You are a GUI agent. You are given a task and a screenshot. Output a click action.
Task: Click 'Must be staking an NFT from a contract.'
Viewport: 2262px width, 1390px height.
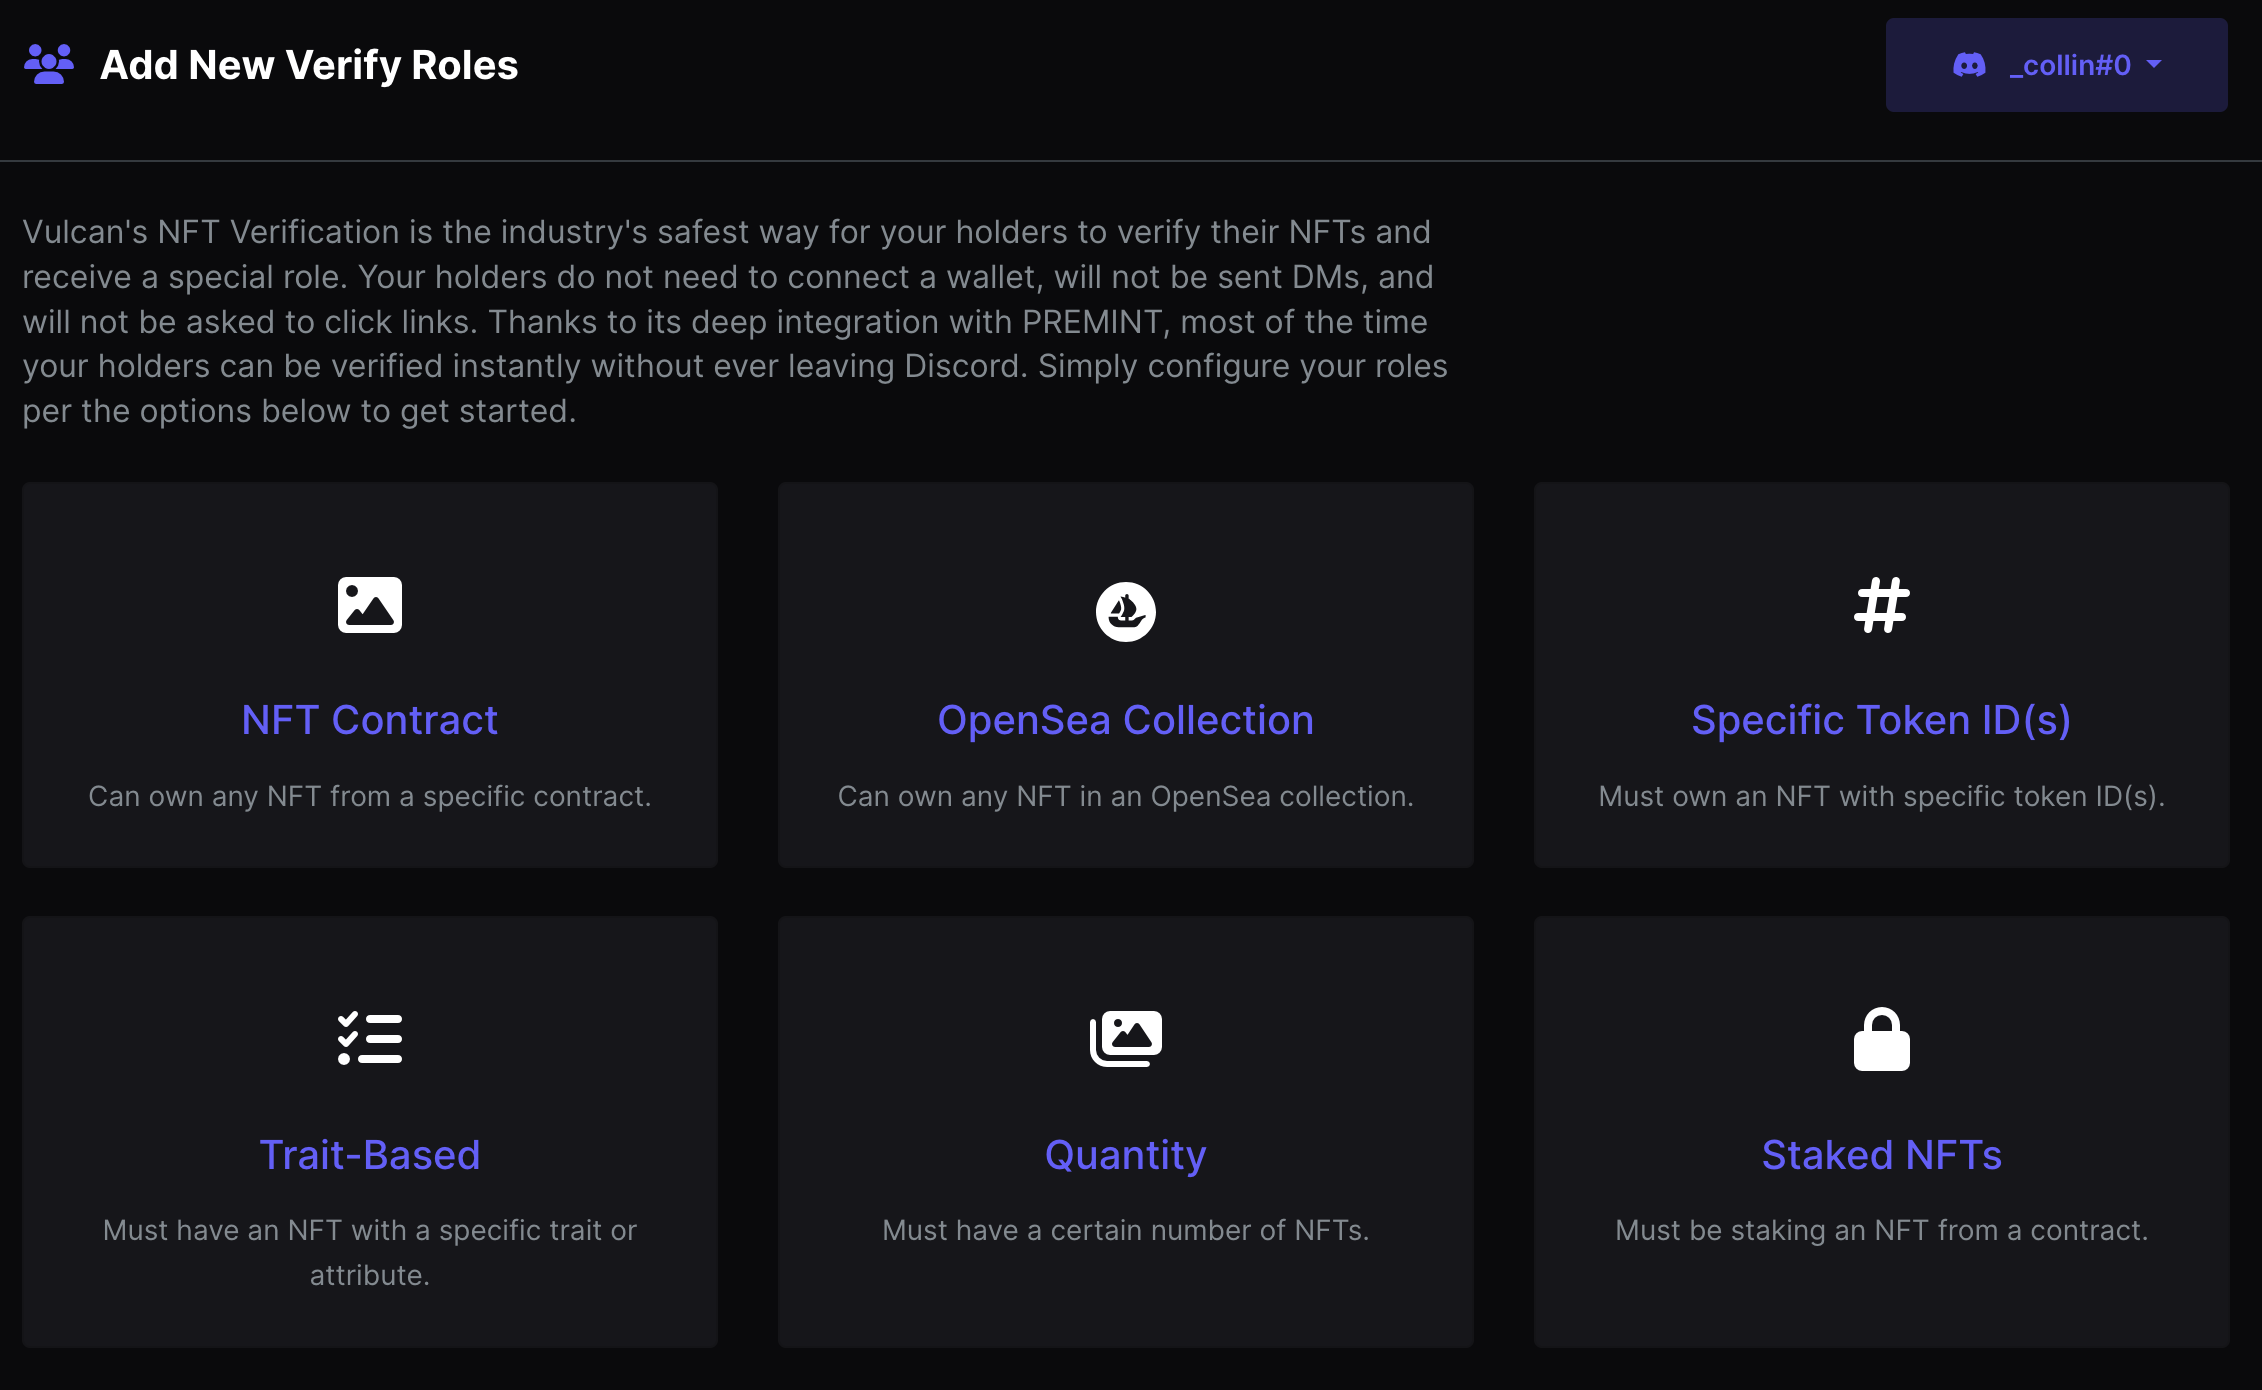tap(1881, 1230)
